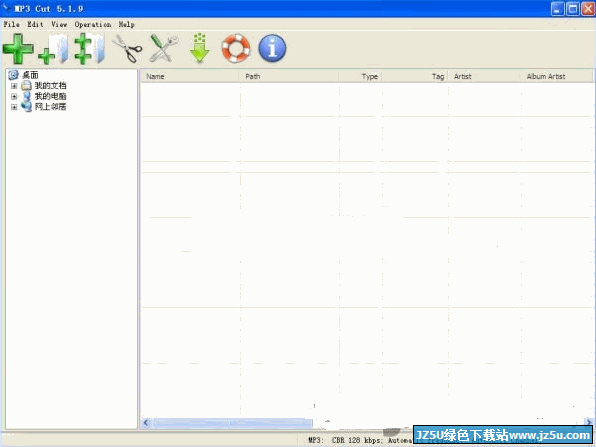This screenshot has width=596, height=447.
Task: Open help via the lifebuoy icon
Action: [x=236, y=49]
